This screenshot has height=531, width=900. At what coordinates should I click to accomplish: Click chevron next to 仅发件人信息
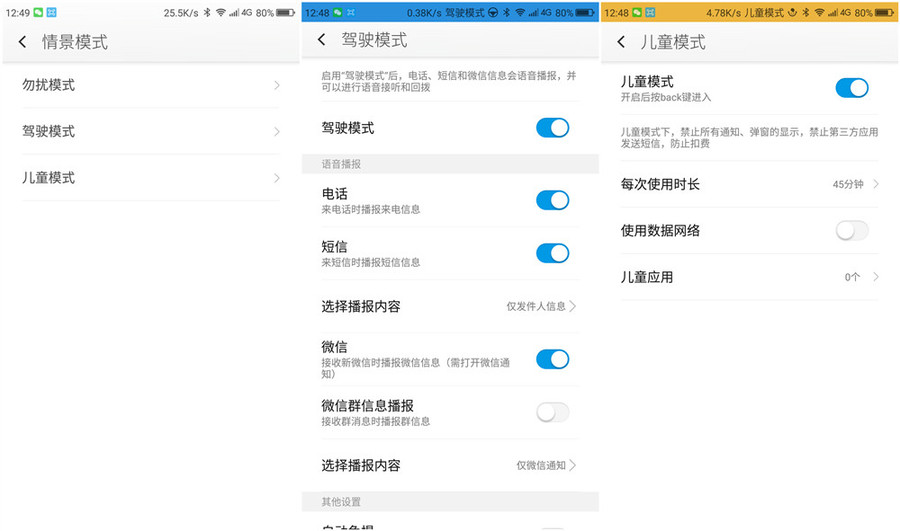tap(572, 306)
